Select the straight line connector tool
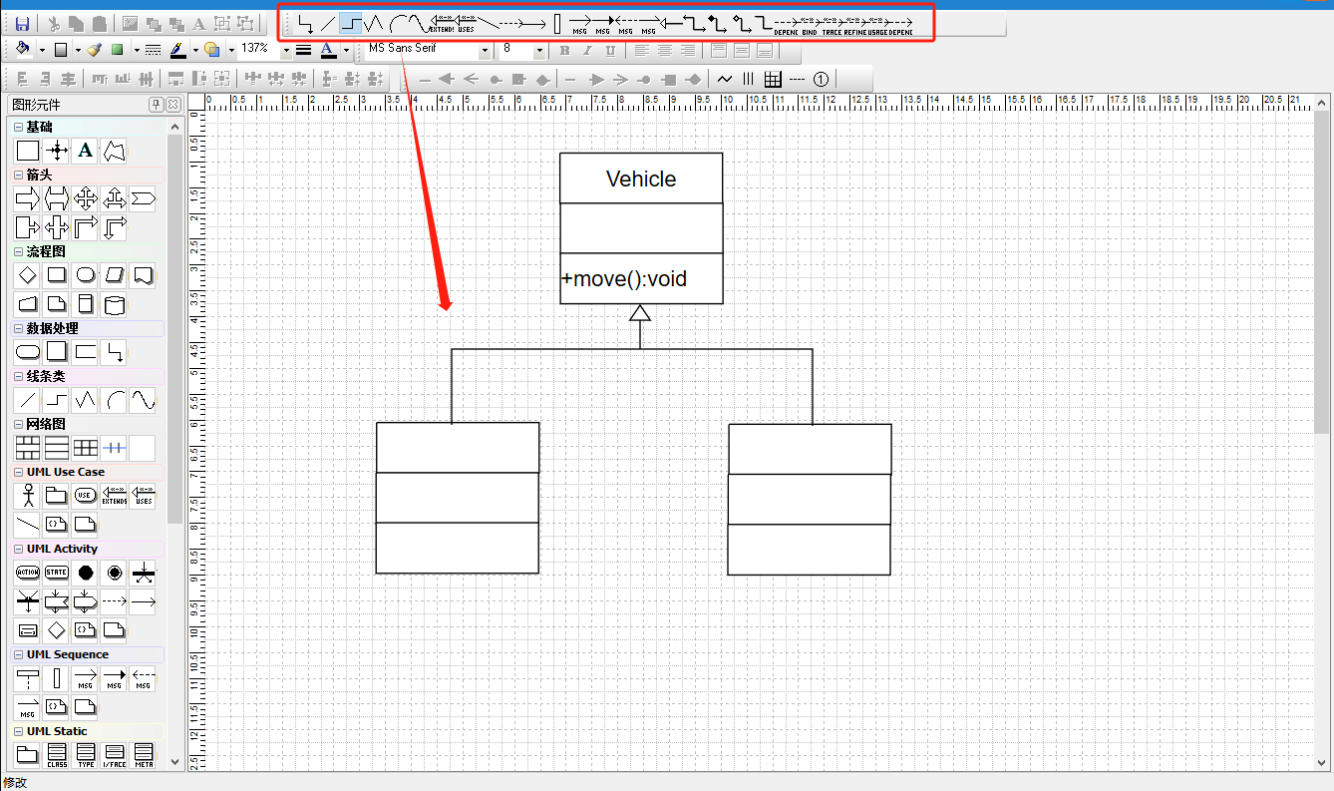The image size is (1334, 791). 328,24
